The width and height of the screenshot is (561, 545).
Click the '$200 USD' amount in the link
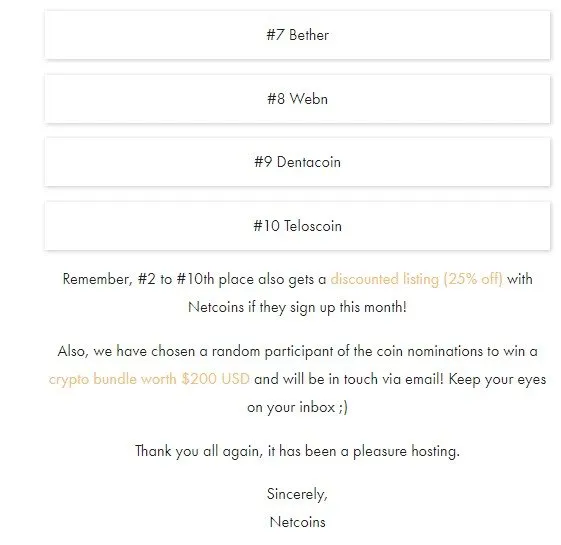215,379
